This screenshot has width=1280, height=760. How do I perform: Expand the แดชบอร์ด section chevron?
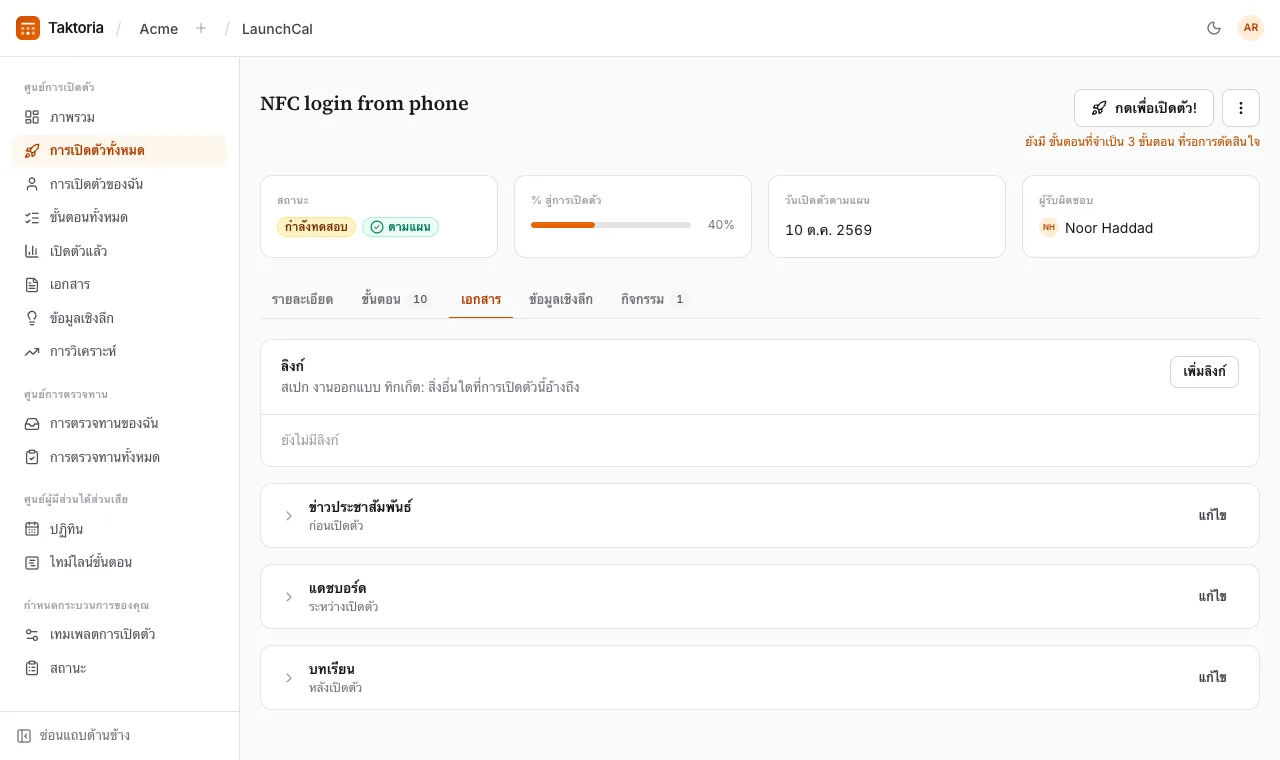click(289, 597)
